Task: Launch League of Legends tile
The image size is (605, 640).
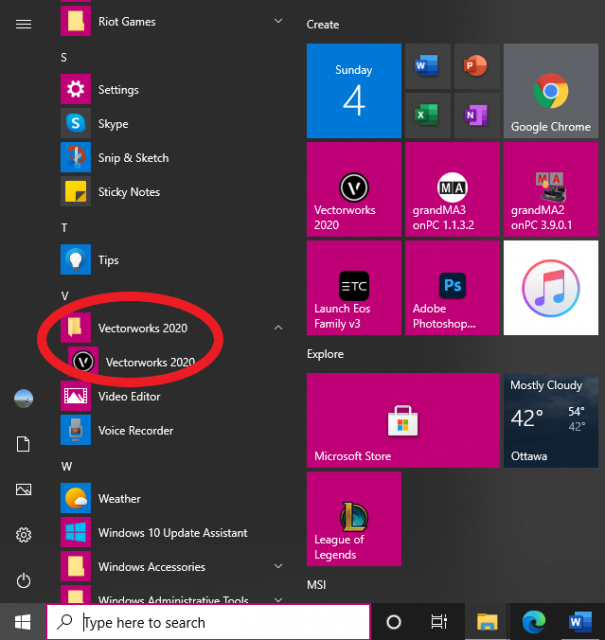Action: (353, 520)
